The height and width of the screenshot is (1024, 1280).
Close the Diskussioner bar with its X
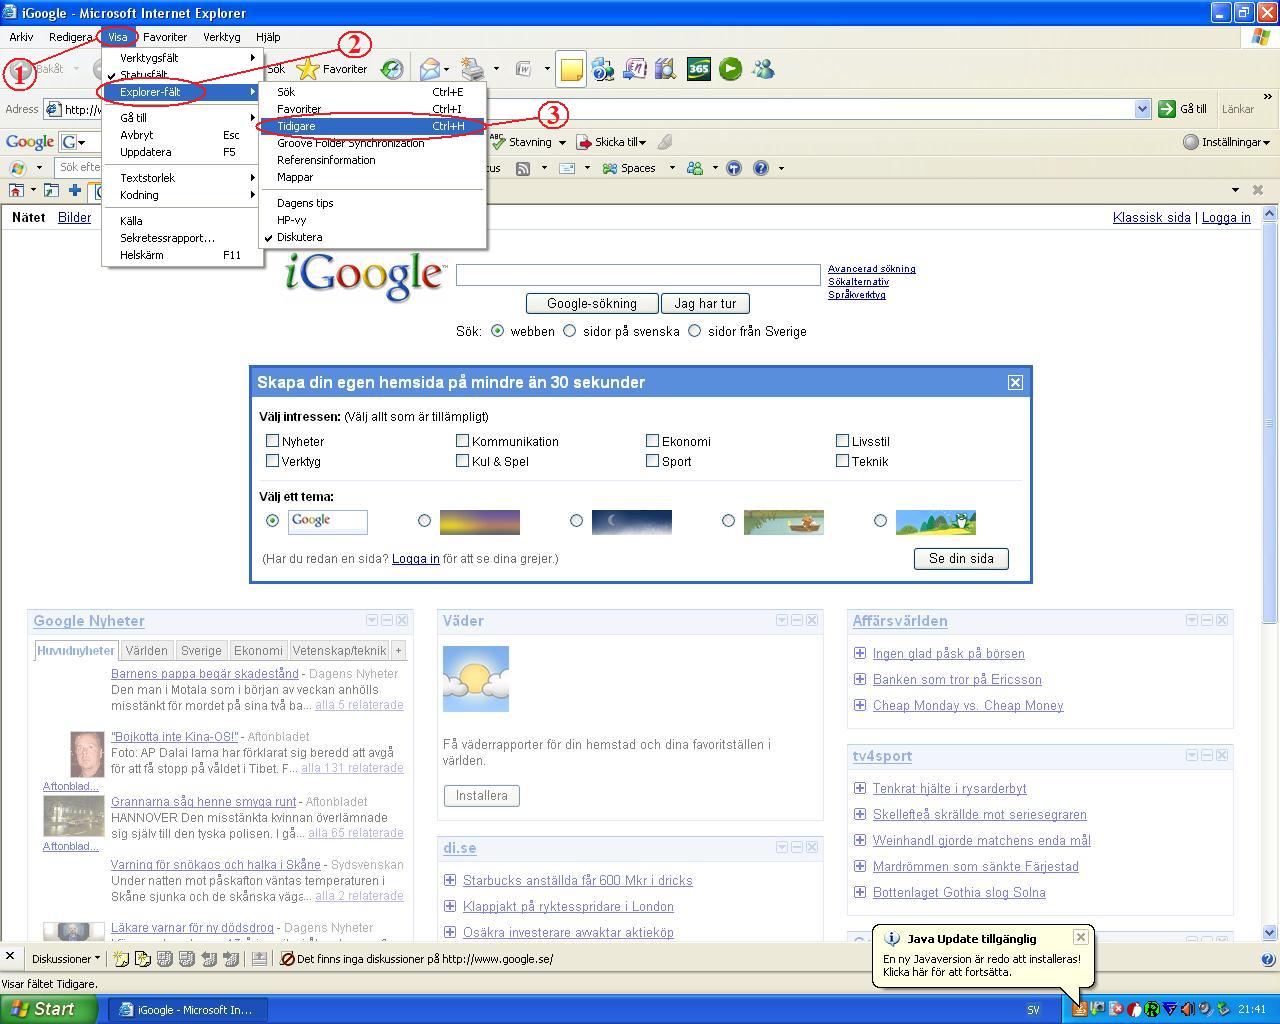coord(10,957)
